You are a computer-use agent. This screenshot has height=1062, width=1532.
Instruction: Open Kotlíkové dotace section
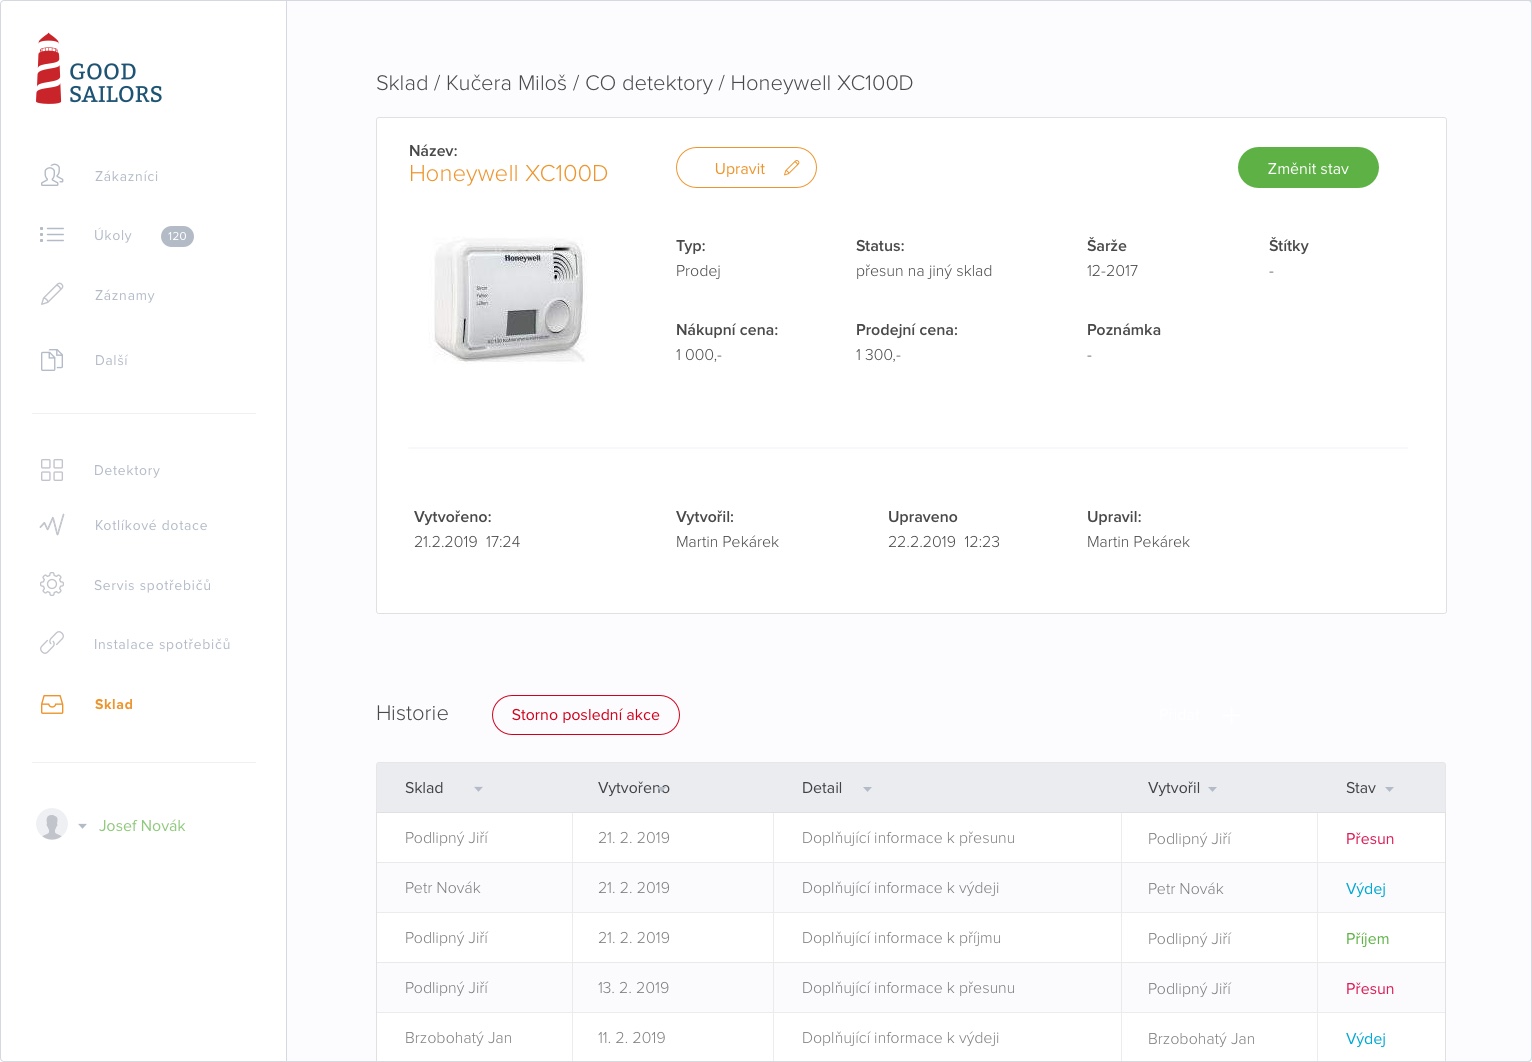[x=151, y=525]
